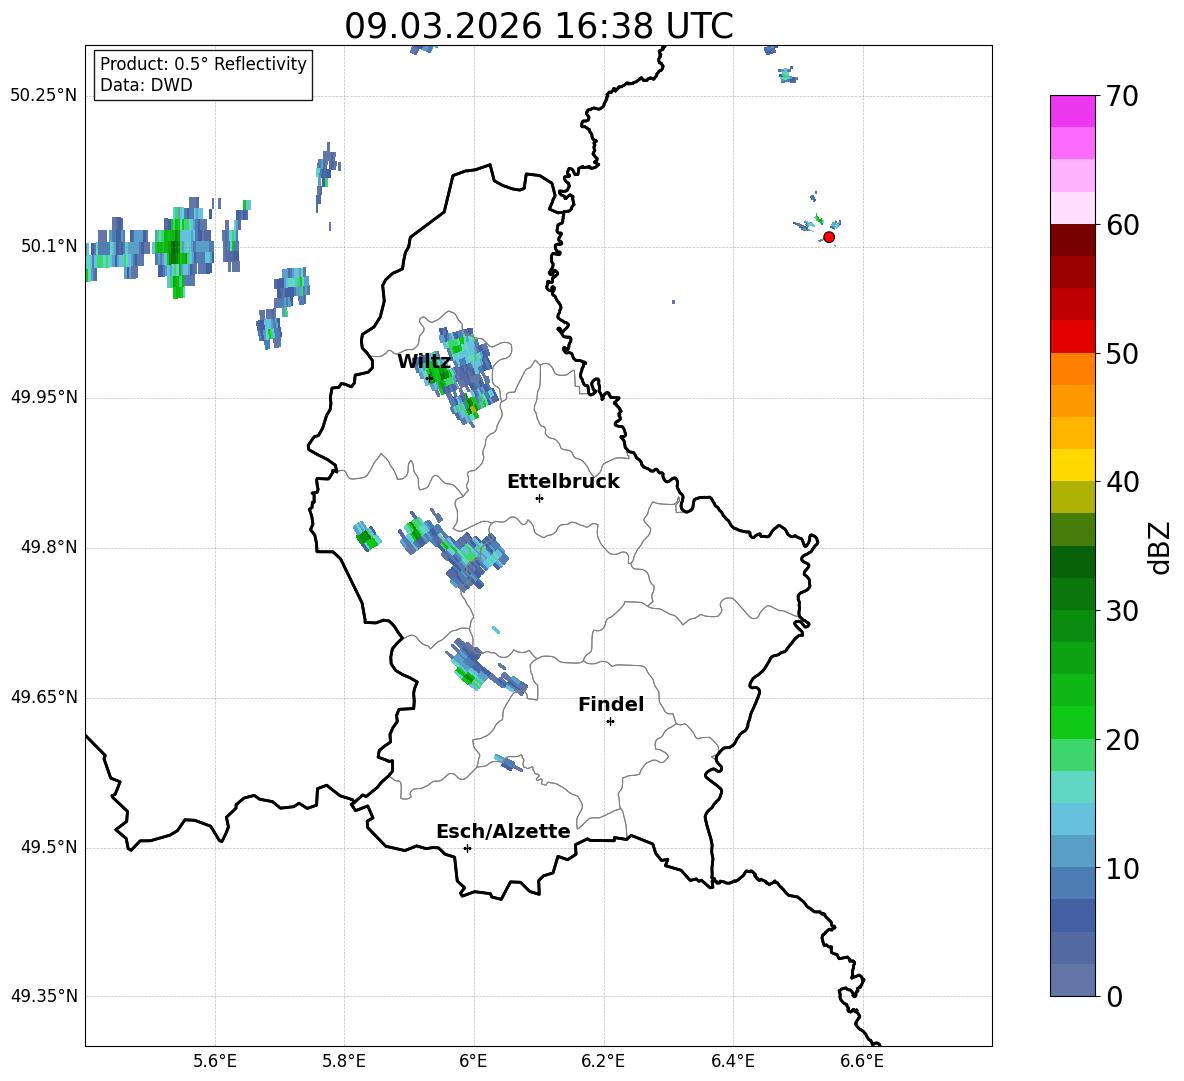This screenshot has width=1184, height=1081.
Task: Click the dBZ colorbar axis label
Action: point(1159,547)
